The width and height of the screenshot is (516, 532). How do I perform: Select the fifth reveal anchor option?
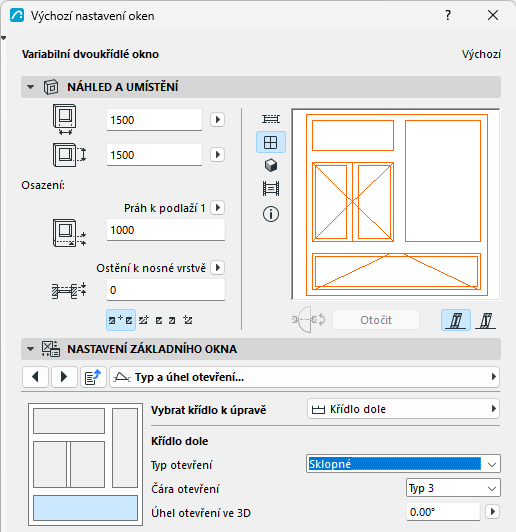(188, 320)
